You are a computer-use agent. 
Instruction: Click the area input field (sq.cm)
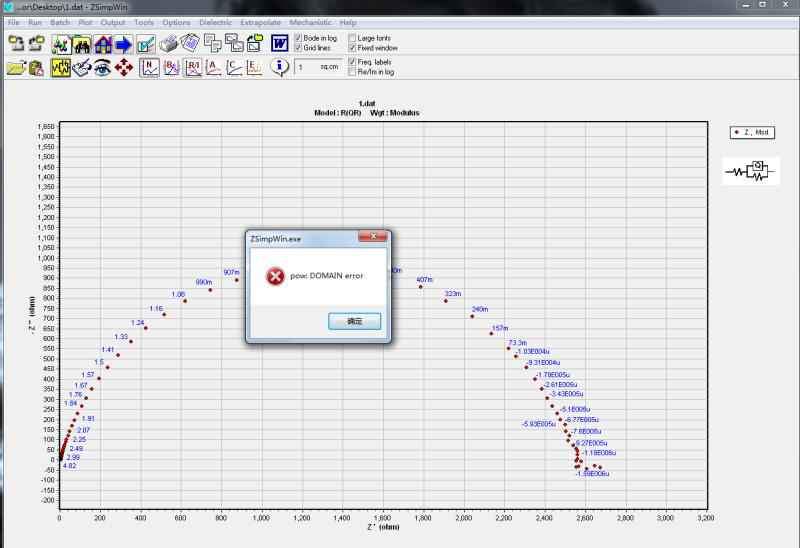pyautogui.click(x=318, y=67)
